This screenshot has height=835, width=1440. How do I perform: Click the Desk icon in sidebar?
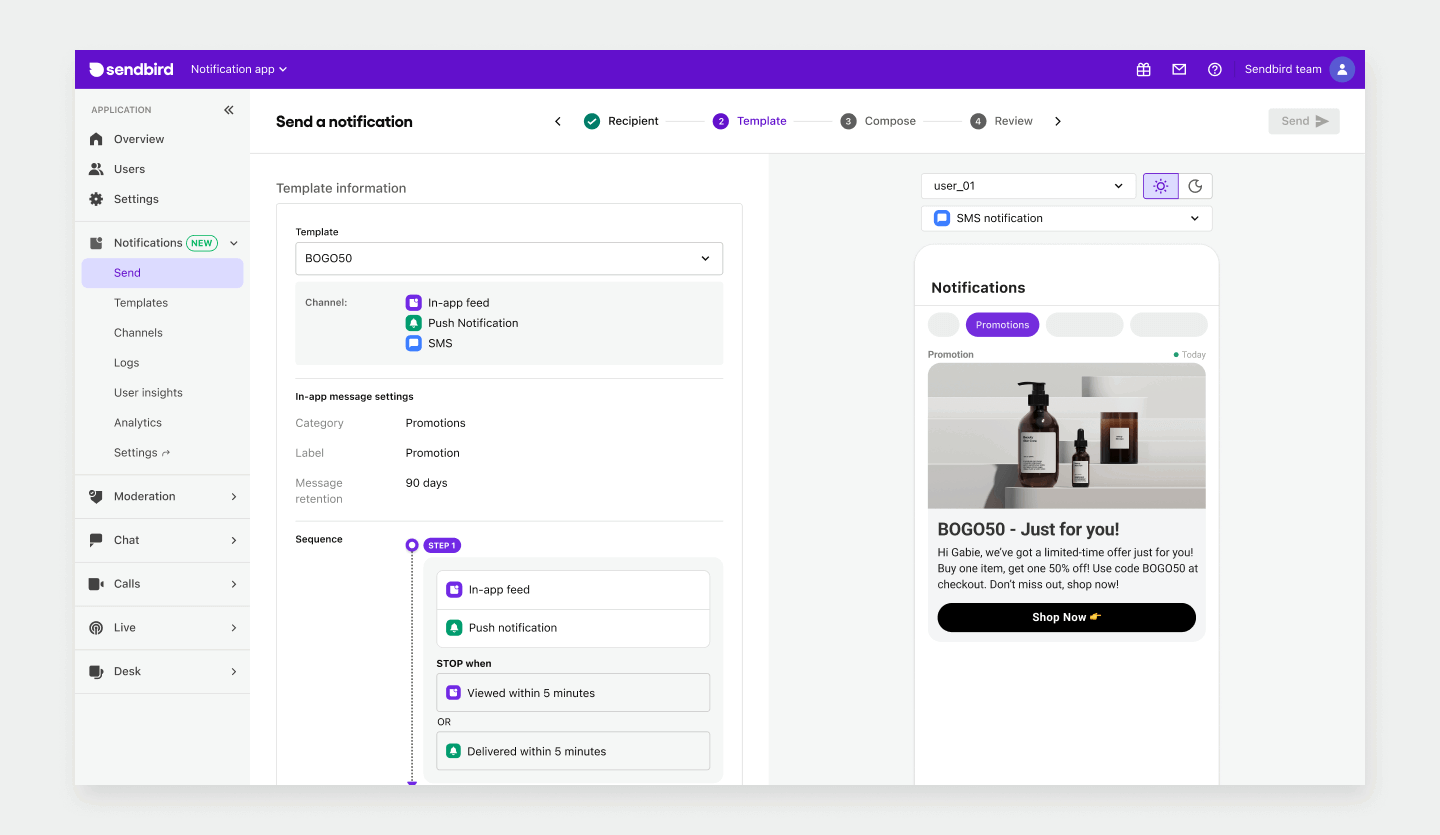96,672
